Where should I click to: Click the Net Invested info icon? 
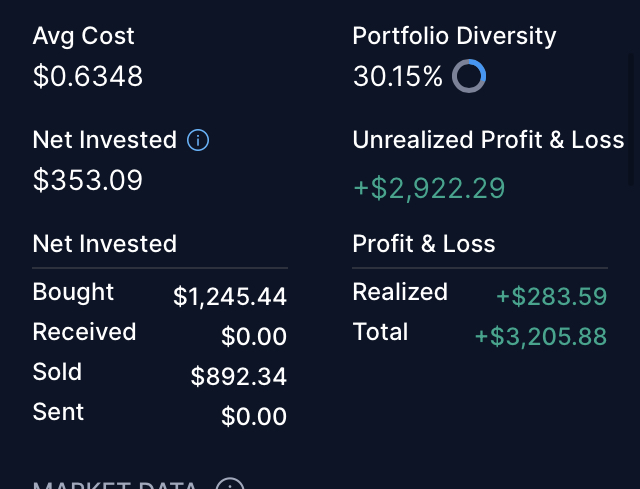[x=198, y=140]
